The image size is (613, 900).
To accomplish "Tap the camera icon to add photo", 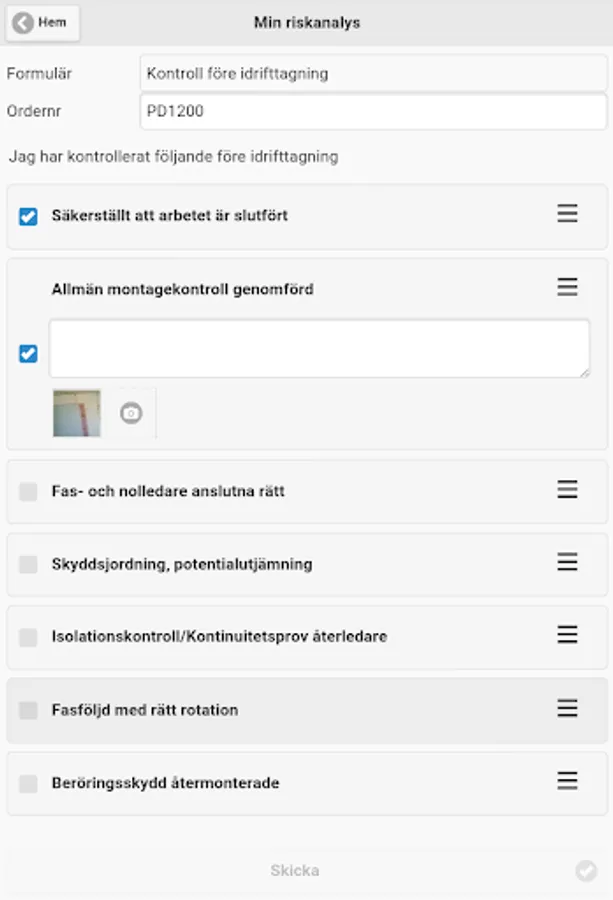I will 131,413.
